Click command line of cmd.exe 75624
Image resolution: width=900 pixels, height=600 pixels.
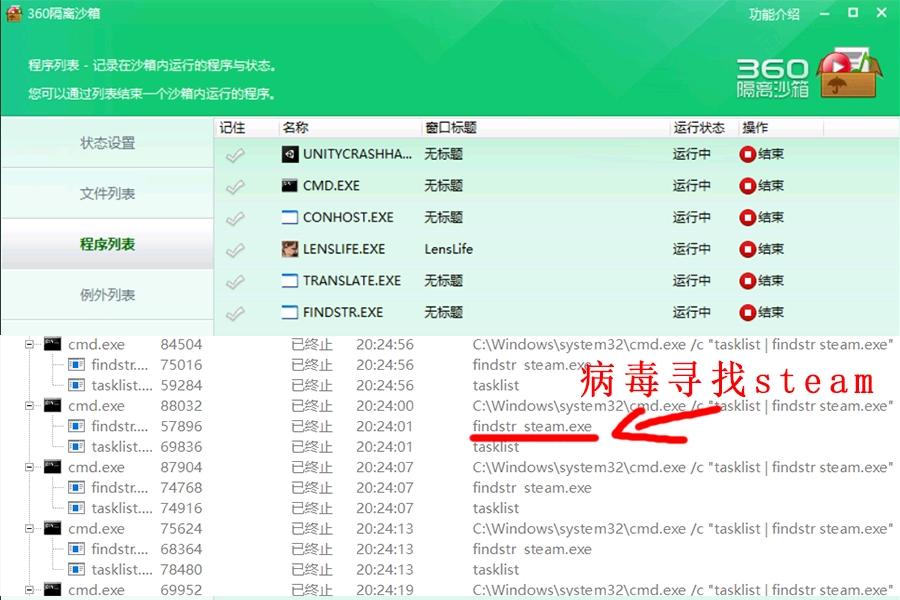click(683, 528)
